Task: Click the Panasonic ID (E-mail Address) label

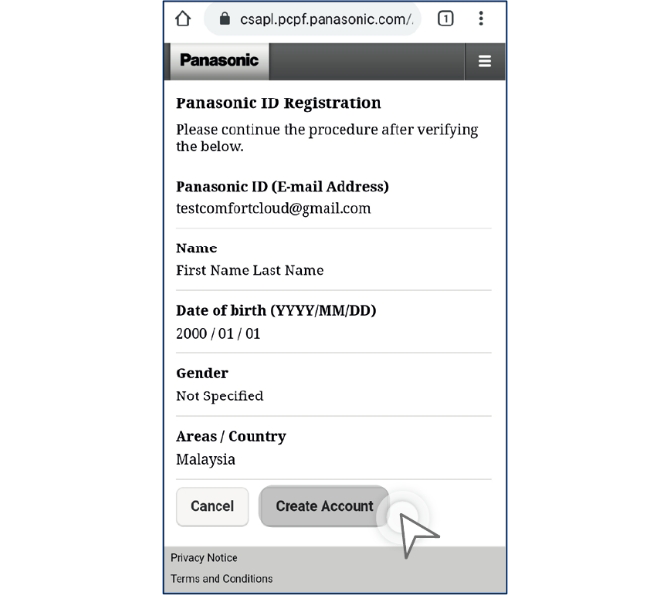Action: (x=282, y=187)
